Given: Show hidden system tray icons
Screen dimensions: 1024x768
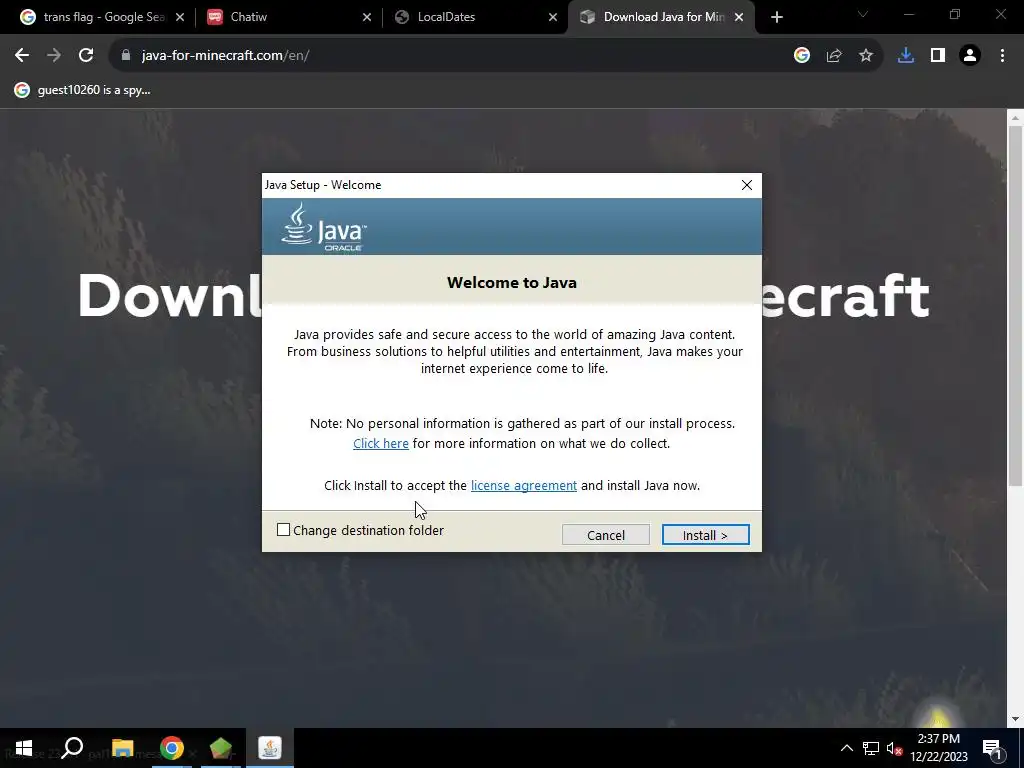Looking at the screenshot, I should click(x=846, y=748).
